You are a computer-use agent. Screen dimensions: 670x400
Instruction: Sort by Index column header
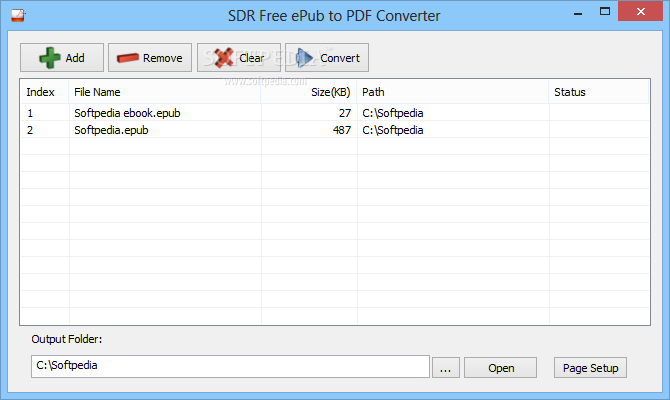44,92
